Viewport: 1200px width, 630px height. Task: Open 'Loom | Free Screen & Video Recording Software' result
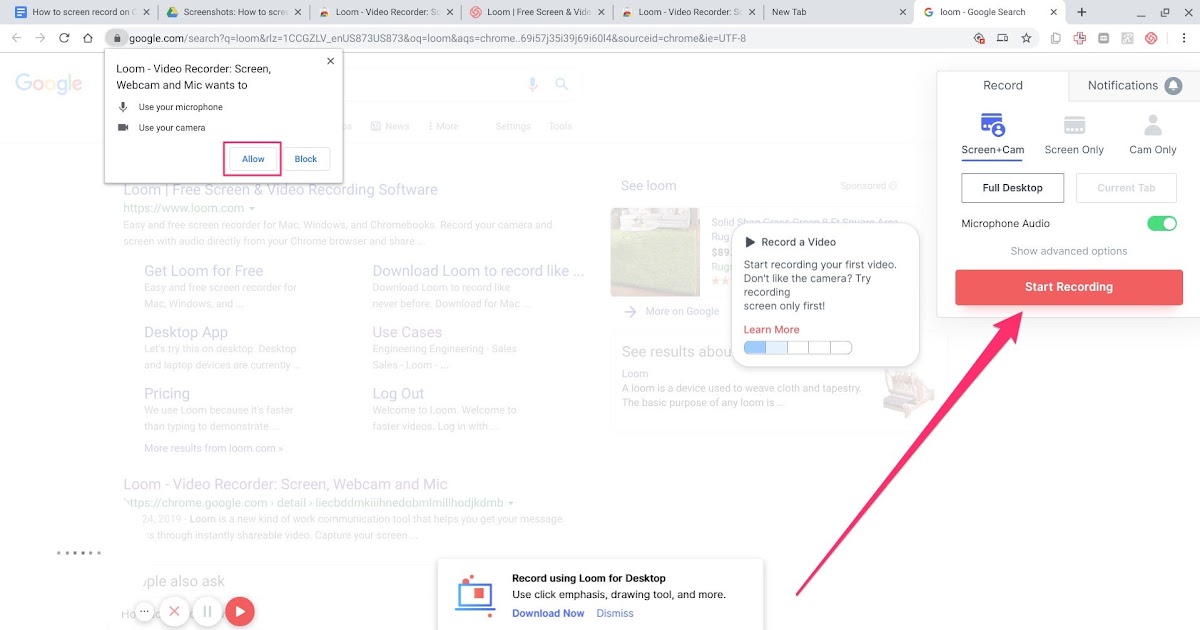[280, 190]
